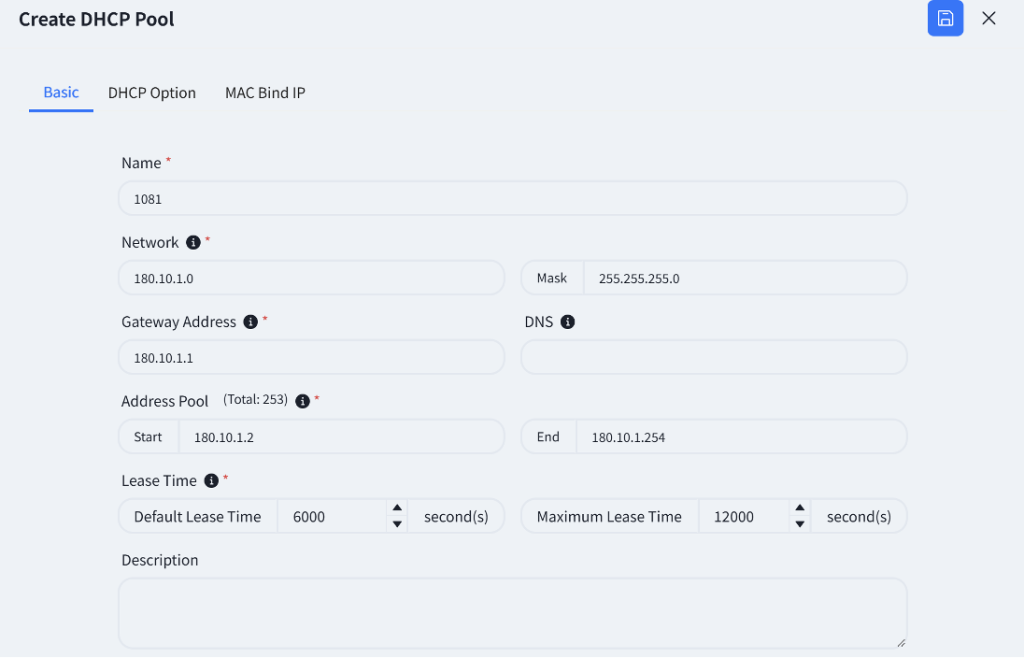
Task: Click the Description text area
Action: [513, 613]
